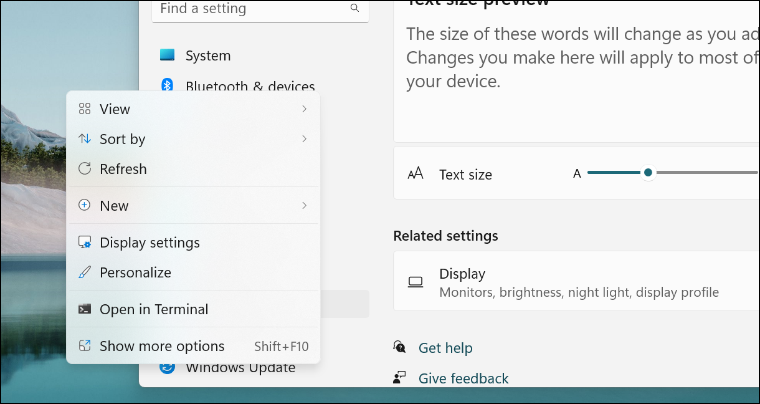This screenshot has width=760, height=404.
Task: Click the Refresh circular arrow icon
Action: (x=85, y=169)
